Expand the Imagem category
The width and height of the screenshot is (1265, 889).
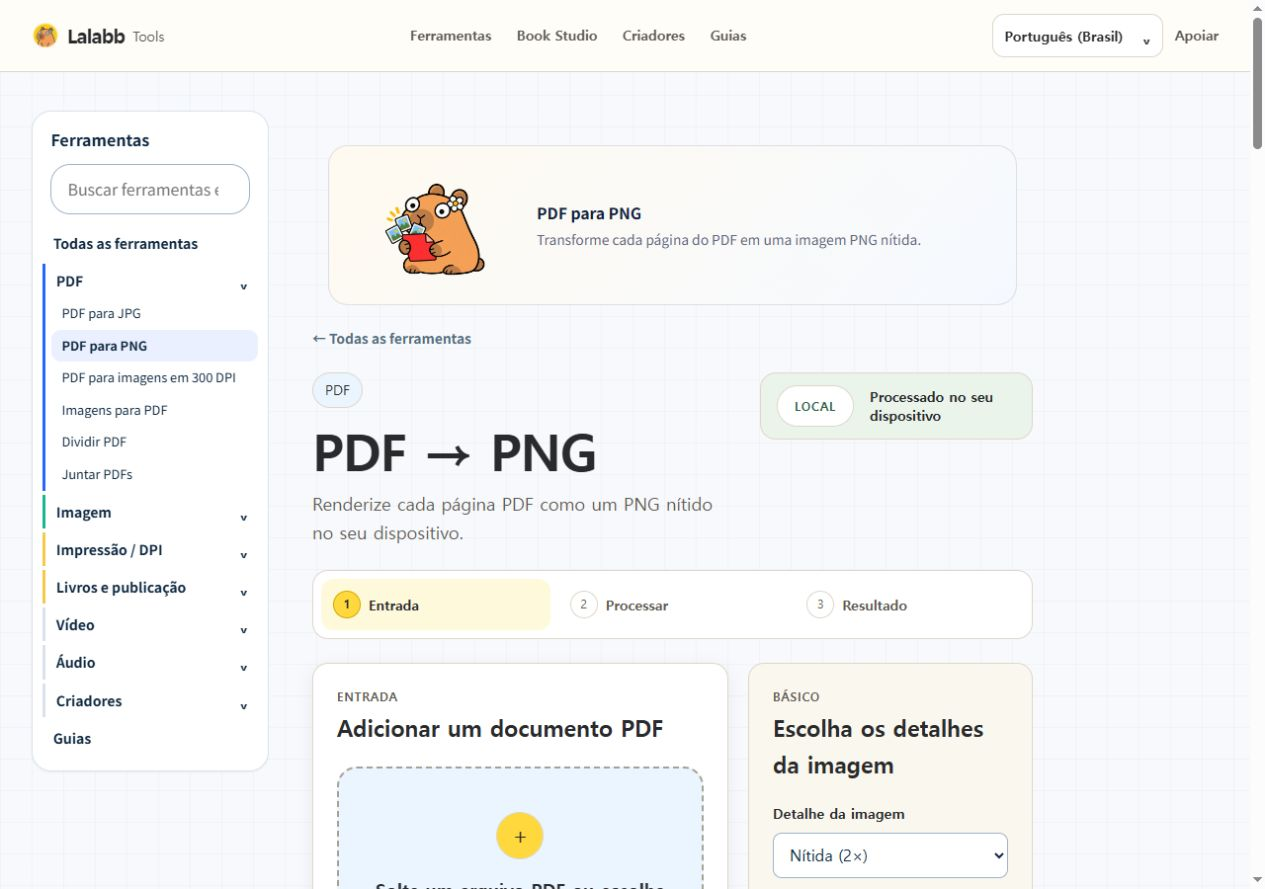coord(243,517)
